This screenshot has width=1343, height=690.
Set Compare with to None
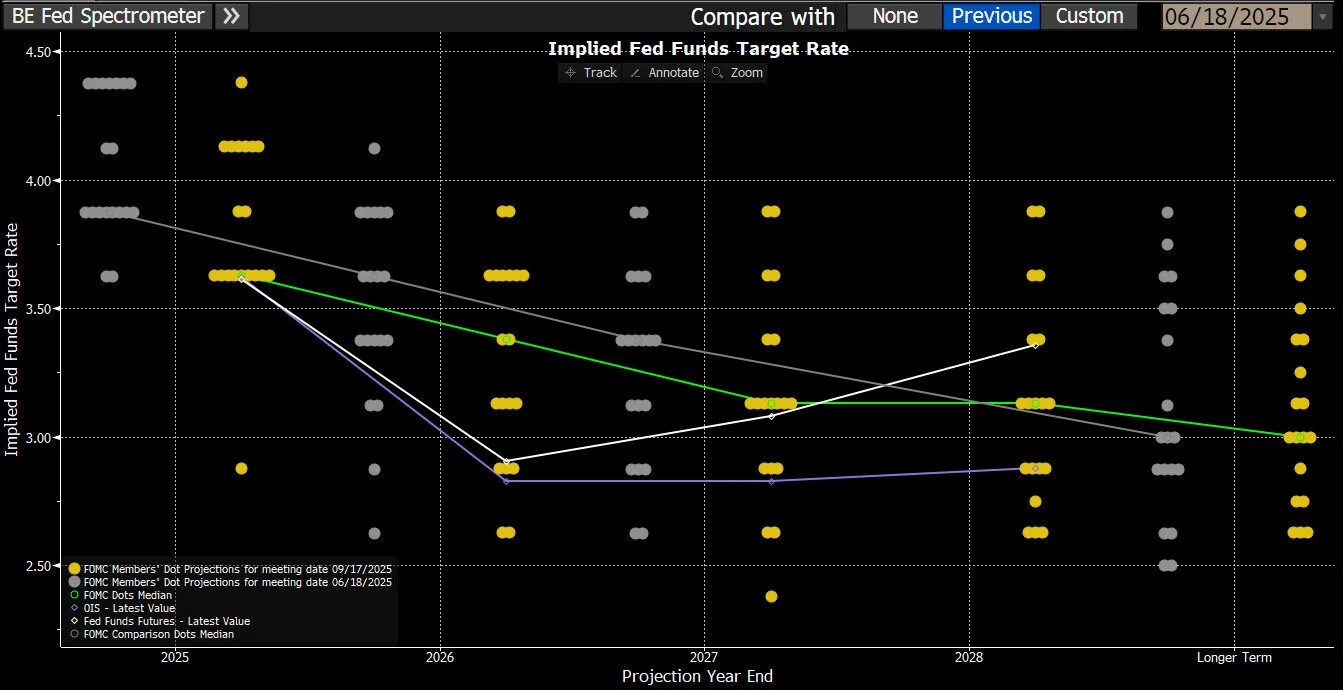[894, 16]
